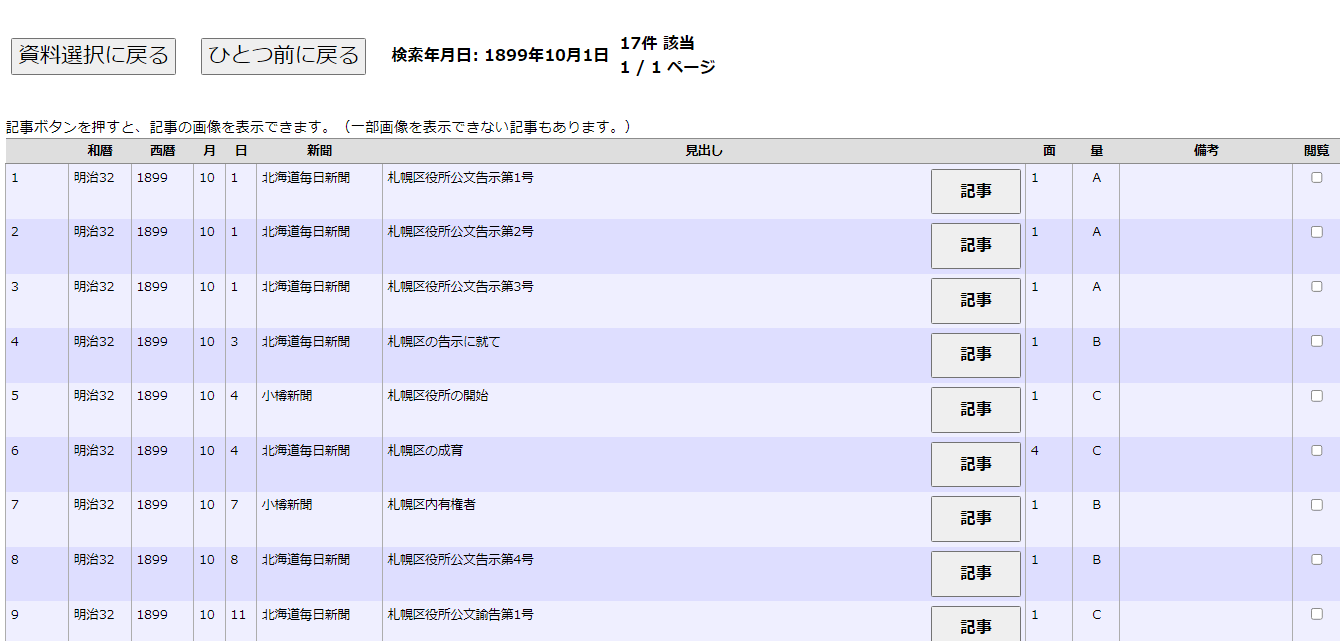Click the 見出し column header
1344x641 pixels.
click(703, 151)
